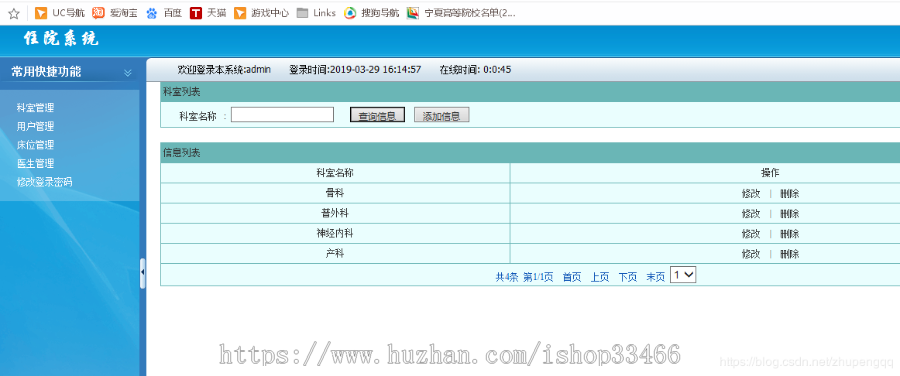Click the 科室列表 section header
Screen dimensions: 900x376
(x=181, y=92)
